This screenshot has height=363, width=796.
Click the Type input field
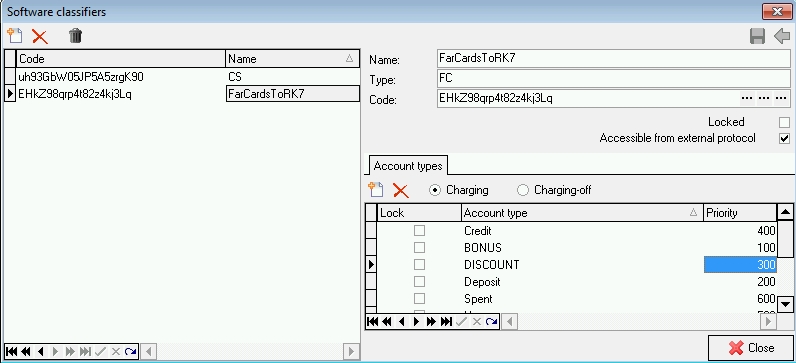(x=613, y=79)
